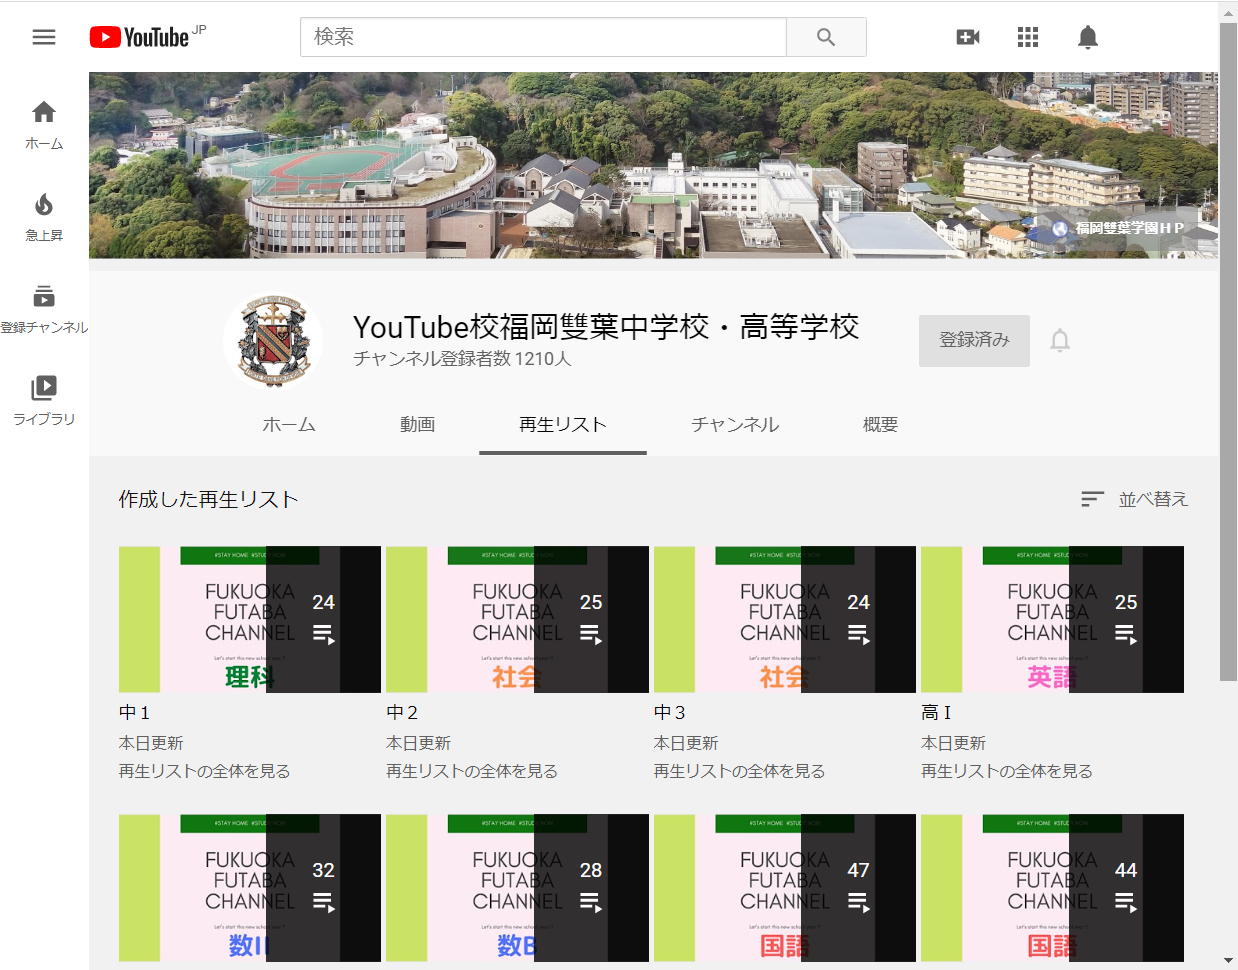Open the YouTube apps grid
Viewport: 1238px width, 970px height.
[1028, 37]
